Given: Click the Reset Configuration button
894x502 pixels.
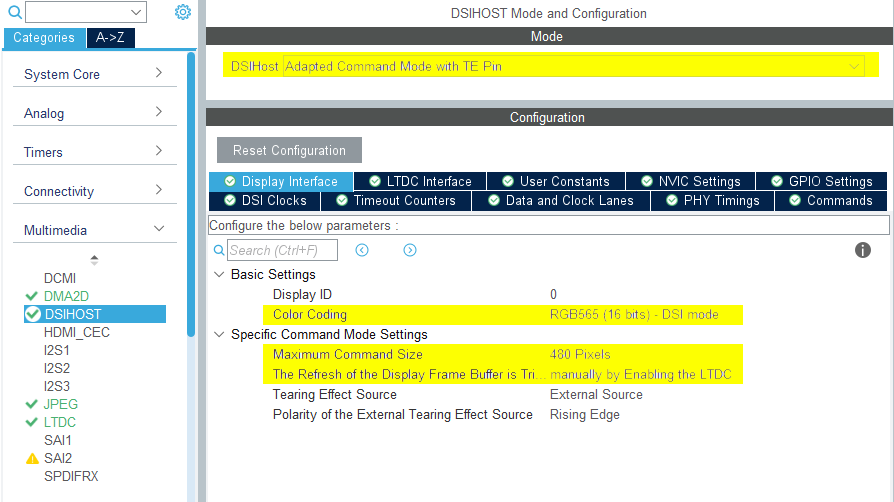Looking at the screenshot, I should [289, 150].
